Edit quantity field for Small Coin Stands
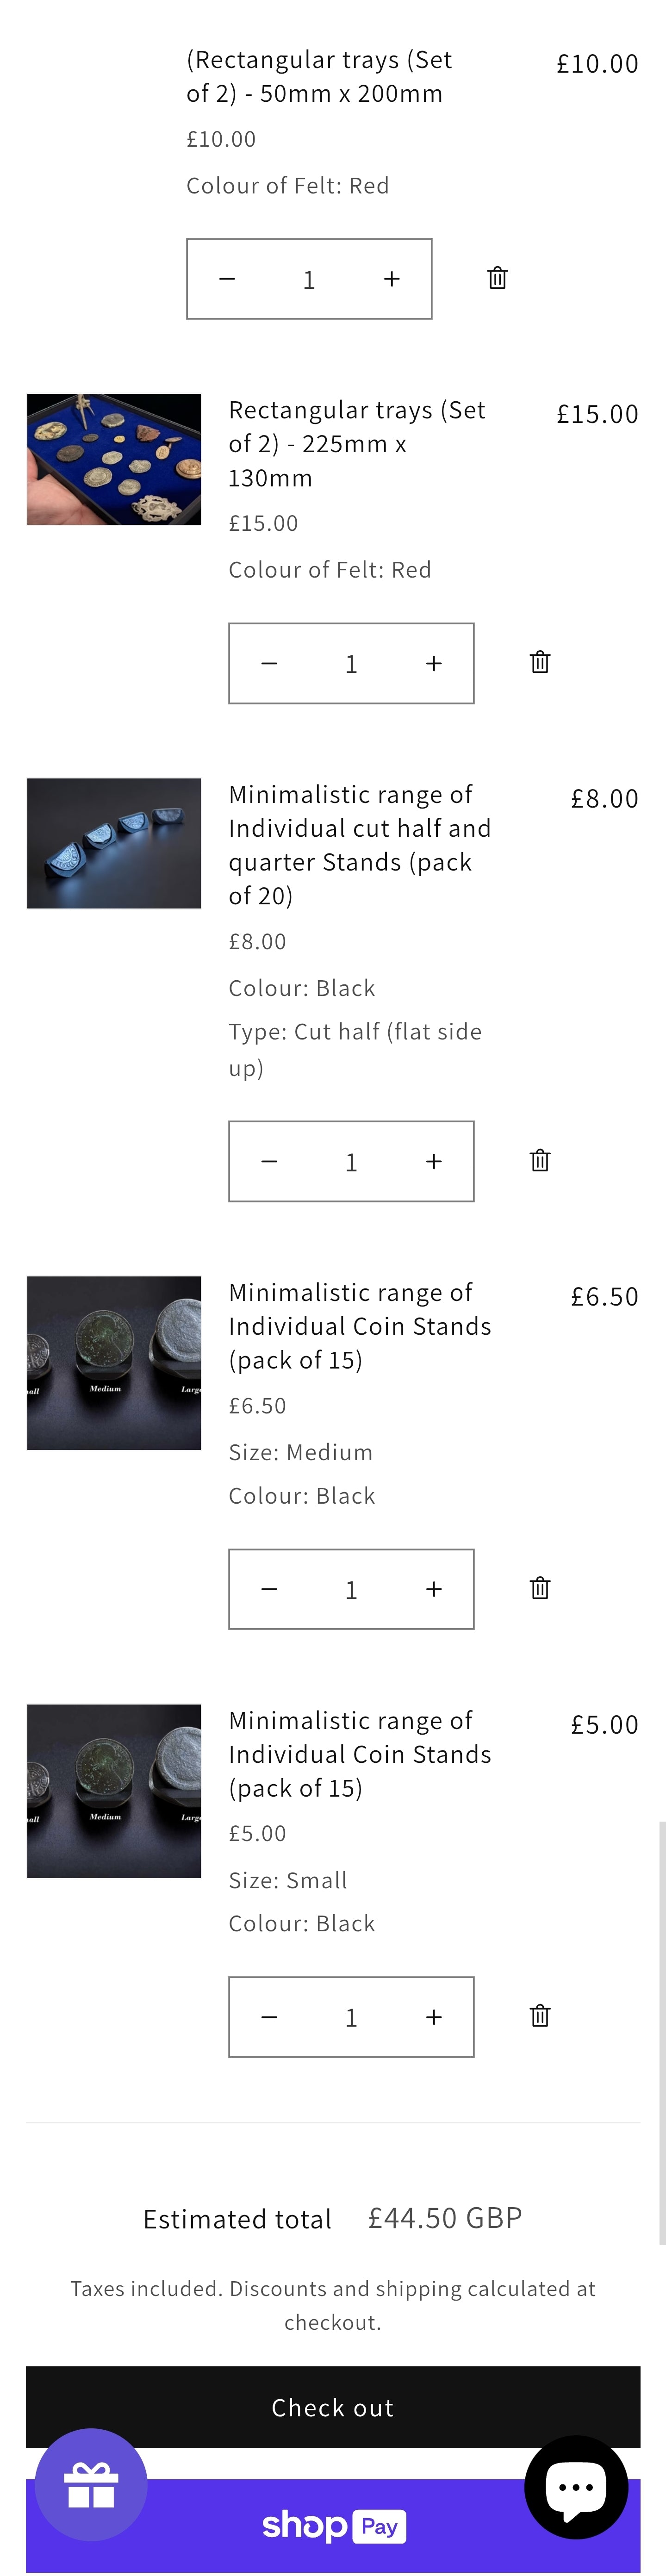This screenshot has width=666, height=2576. tap(351, 2017)
